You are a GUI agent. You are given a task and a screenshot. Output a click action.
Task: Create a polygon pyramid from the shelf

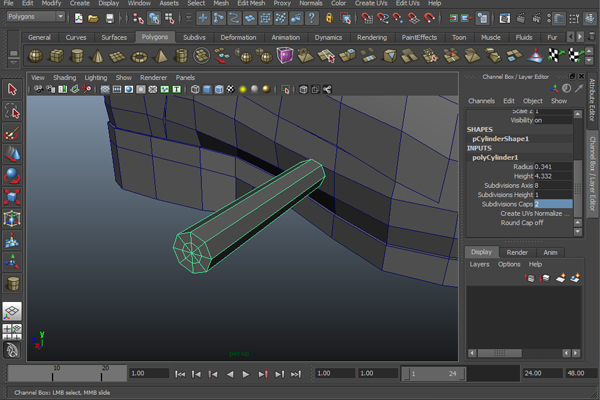tap(160, 56)
